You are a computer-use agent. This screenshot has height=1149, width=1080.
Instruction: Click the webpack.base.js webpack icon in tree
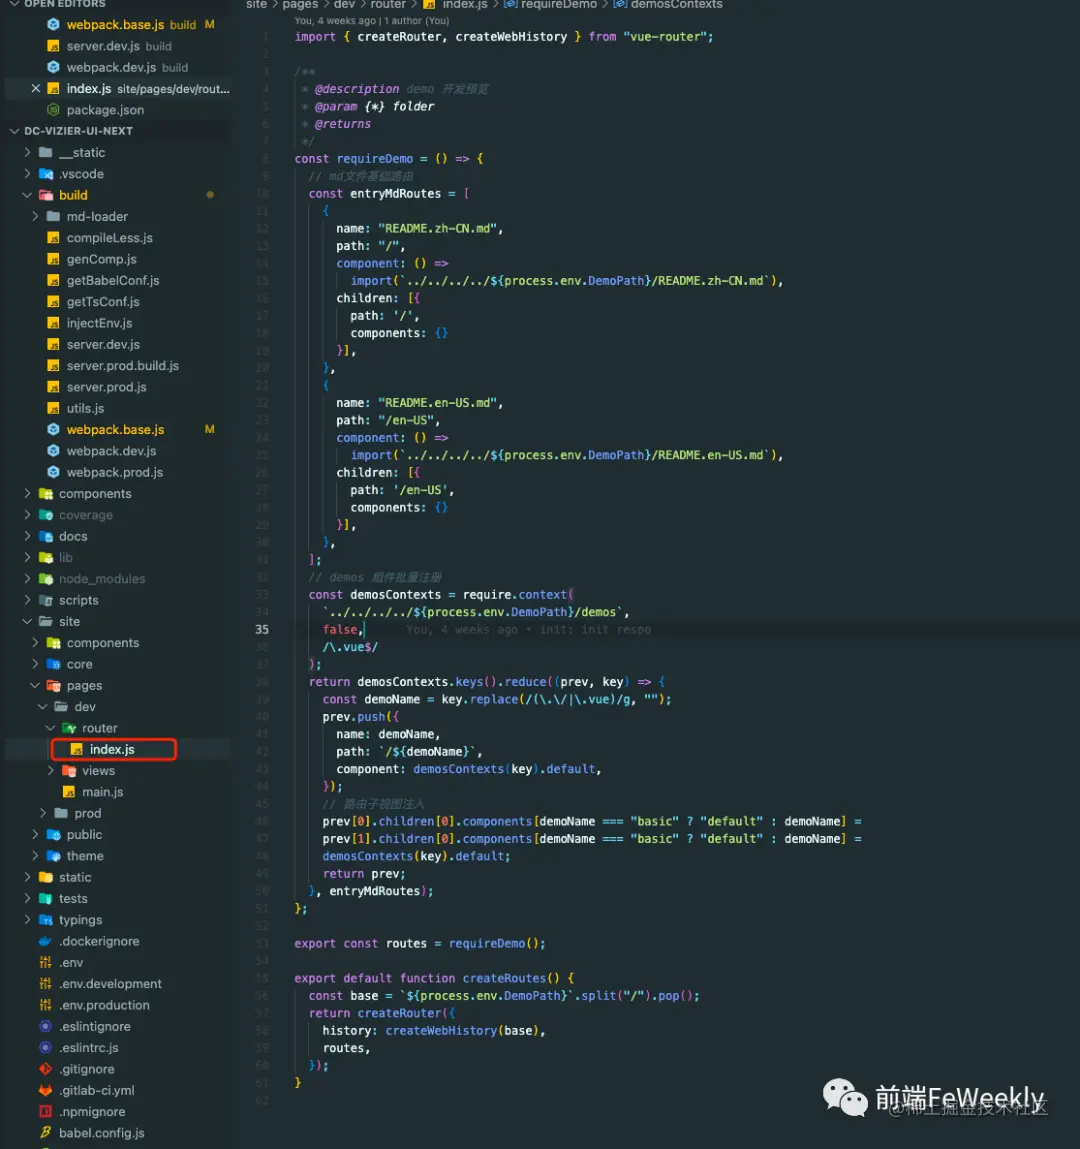[x=53, y=429]
